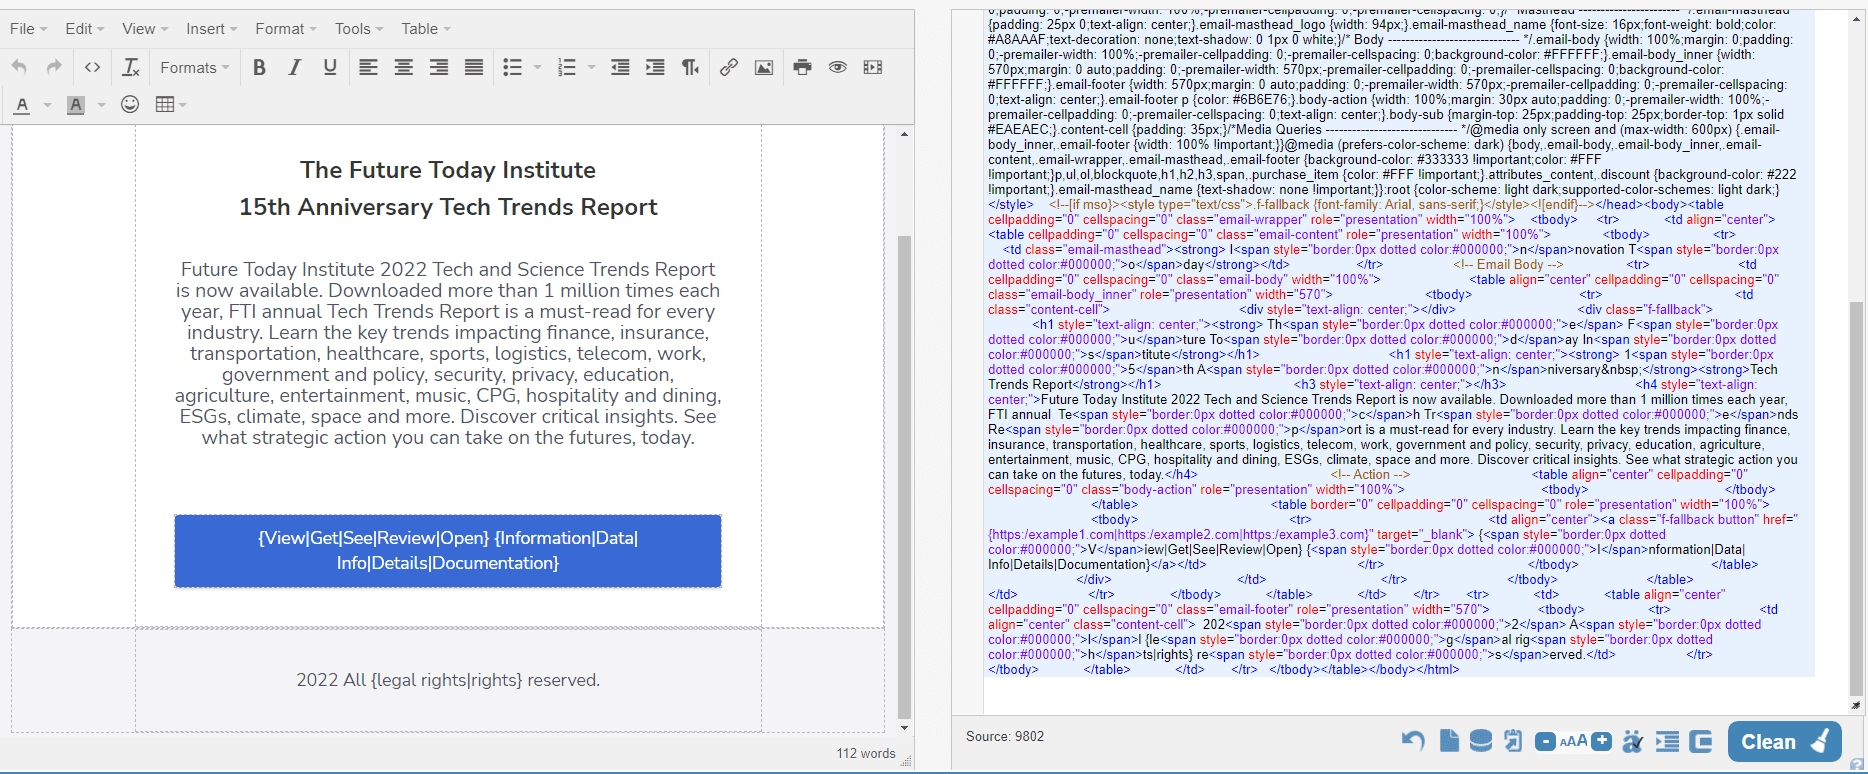Decrease source font size with minus
This screenshot has height=774, width=1868.
[1545, 741]
